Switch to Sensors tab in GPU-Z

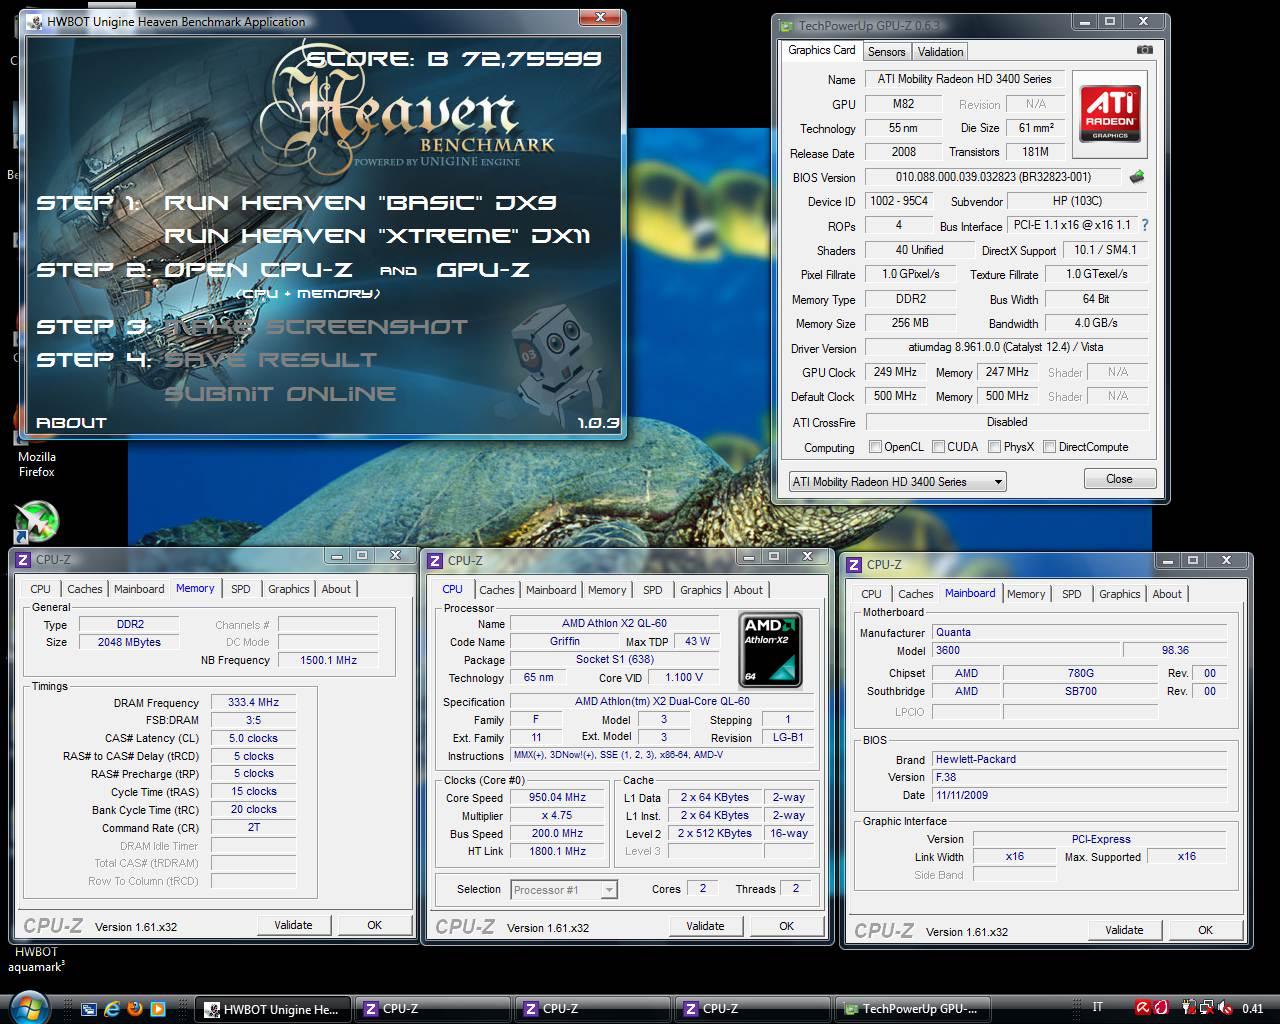pyautogui.click(x=886, y=52)
